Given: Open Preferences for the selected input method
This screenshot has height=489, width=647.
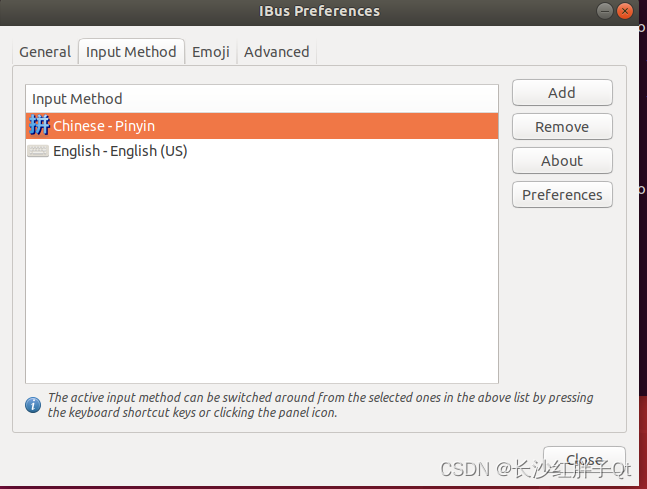Looking at the screenshot, I should coord(562,195).
